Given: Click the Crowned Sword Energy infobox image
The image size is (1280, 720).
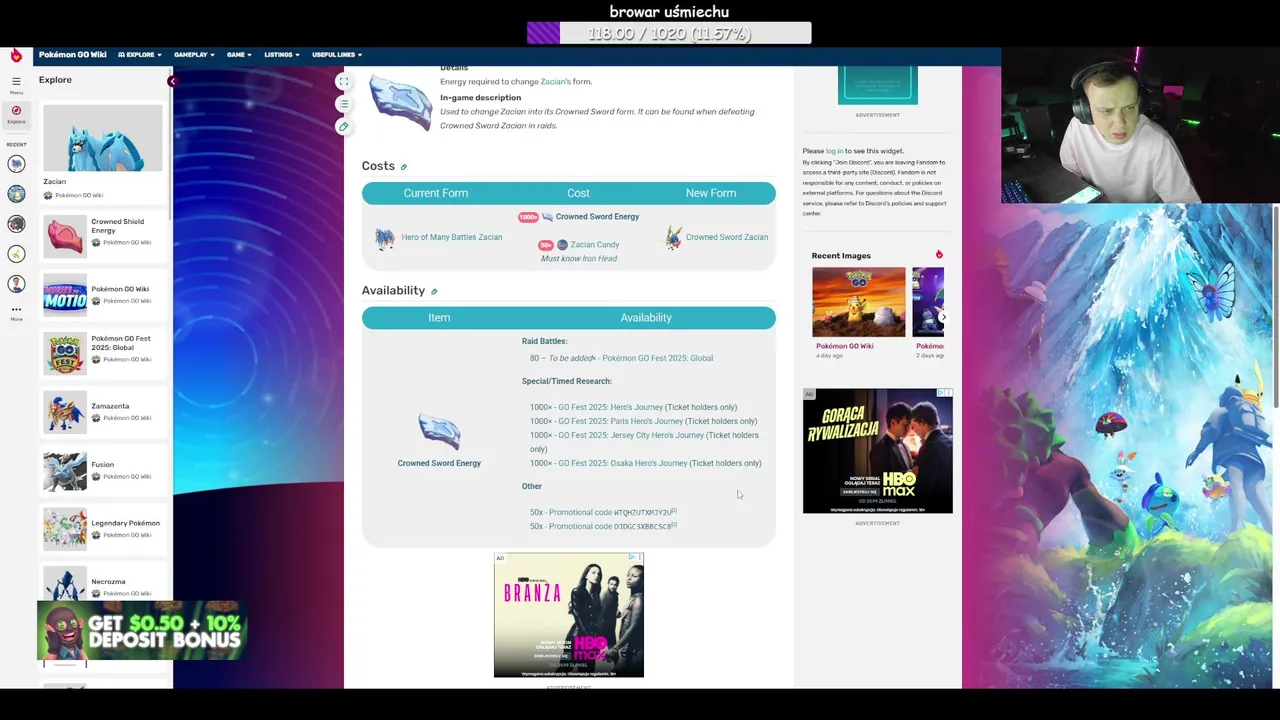Looking at the screenshot, I should tap(400, 100).
